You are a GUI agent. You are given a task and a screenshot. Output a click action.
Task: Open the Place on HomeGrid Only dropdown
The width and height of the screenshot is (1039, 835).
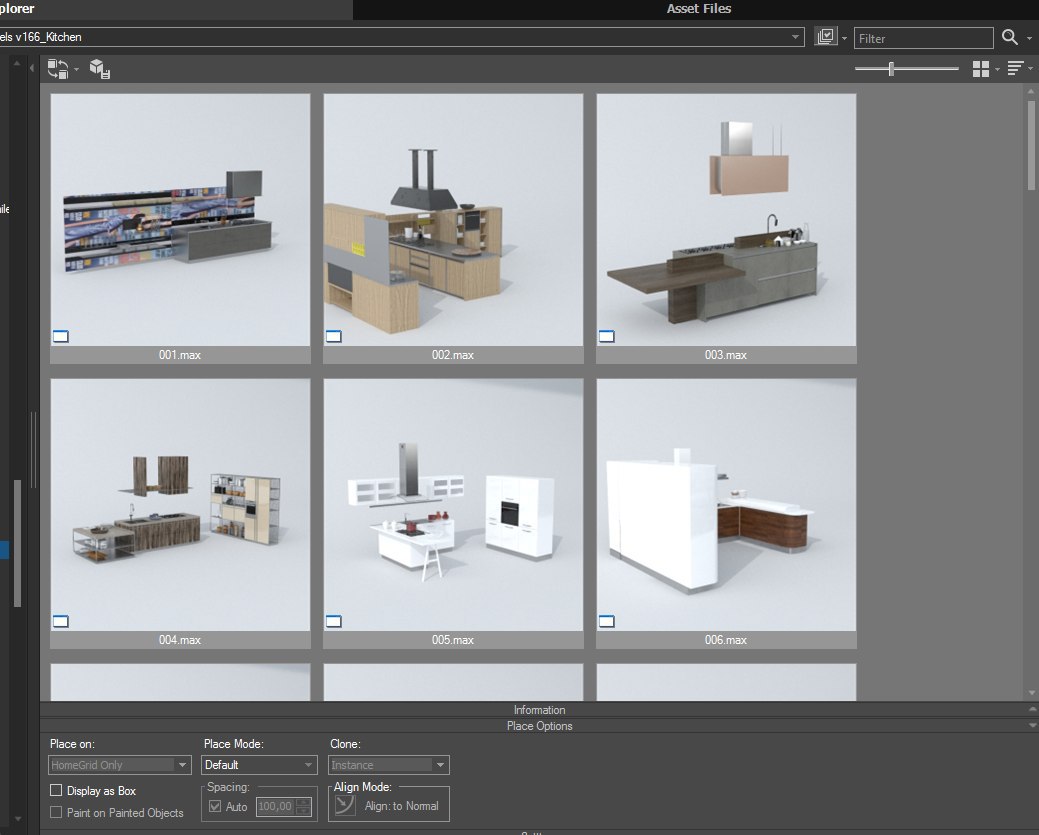pos(120,765)
